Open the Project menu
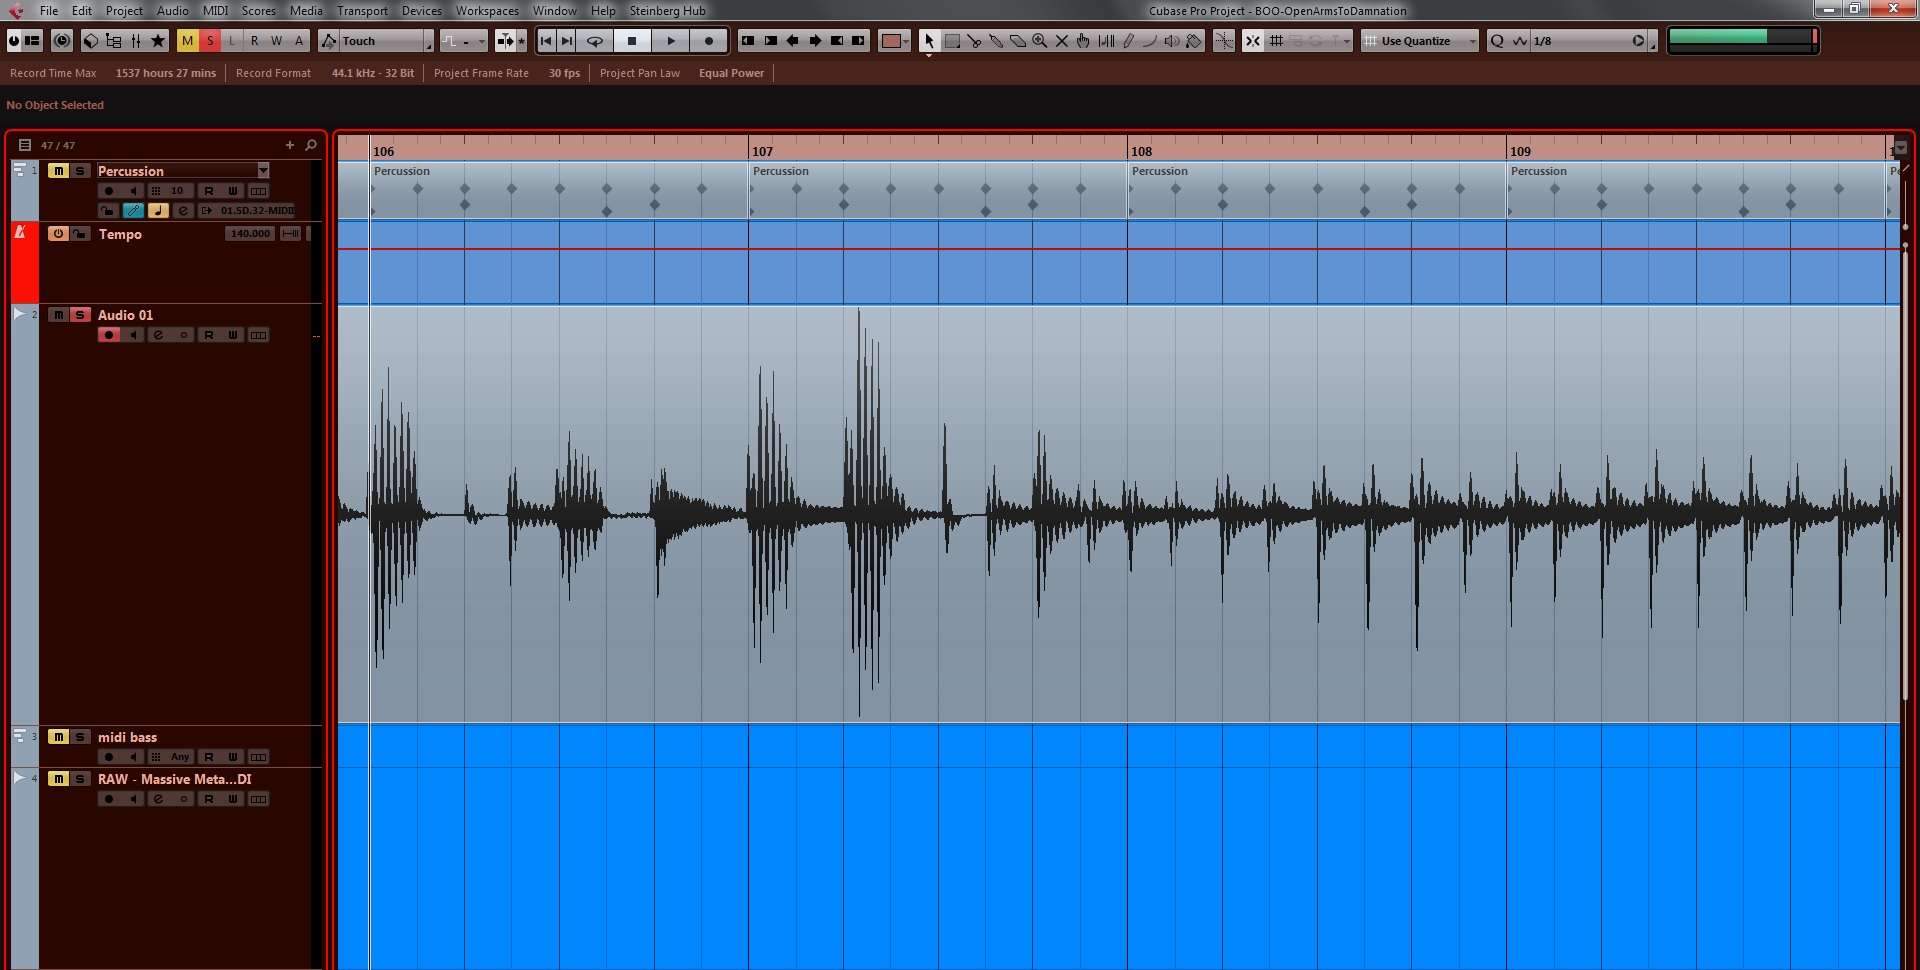Viewport: 1920px width, 970px height. [x=124, y=11]
